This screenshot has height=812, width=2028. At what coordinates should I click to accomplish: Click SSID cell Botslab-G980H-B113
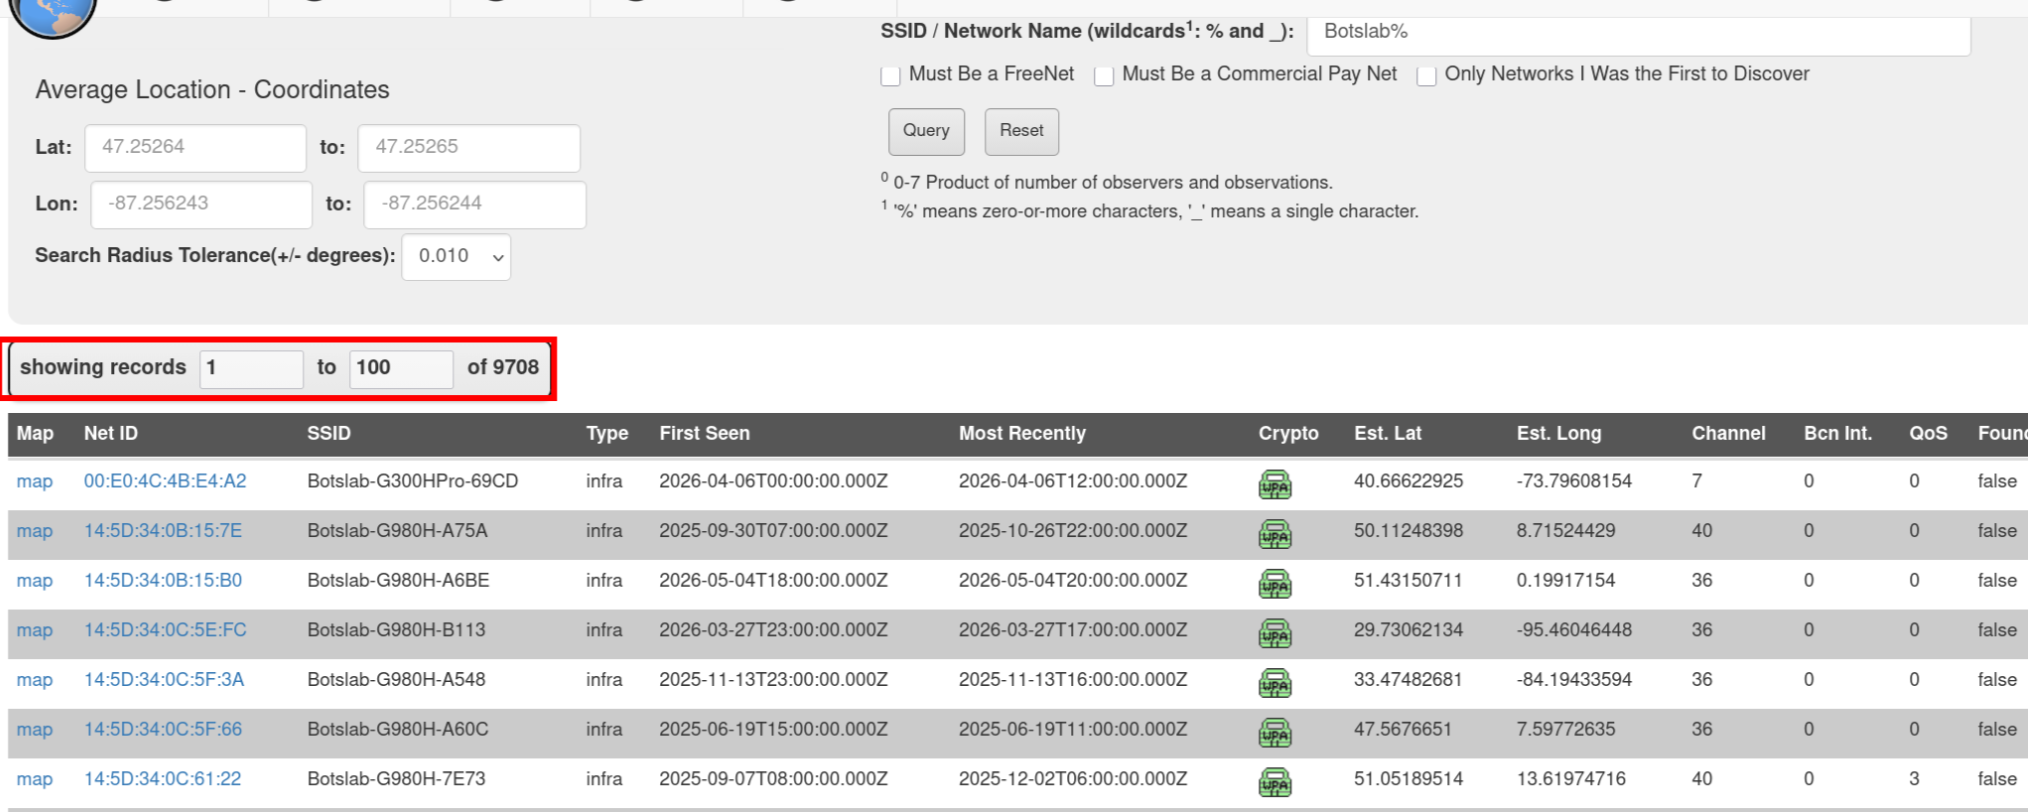396,630
